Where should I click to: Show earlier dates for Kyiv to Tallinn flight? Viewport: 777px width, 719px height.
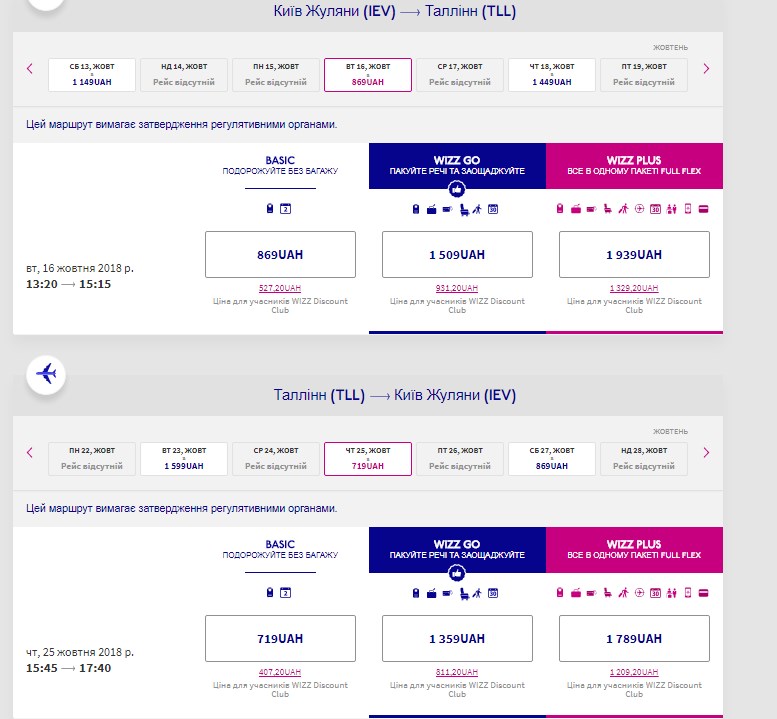click(x=30, y=69)
